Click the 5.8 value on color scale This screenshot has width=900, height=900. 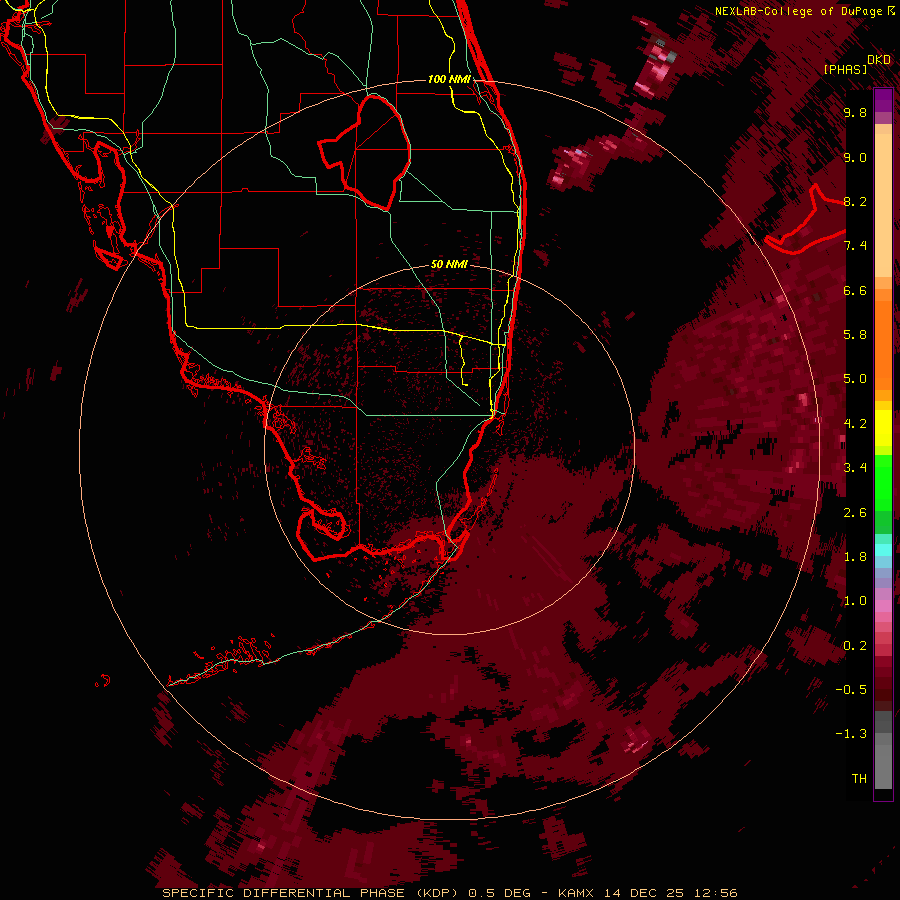pos(855,335)
